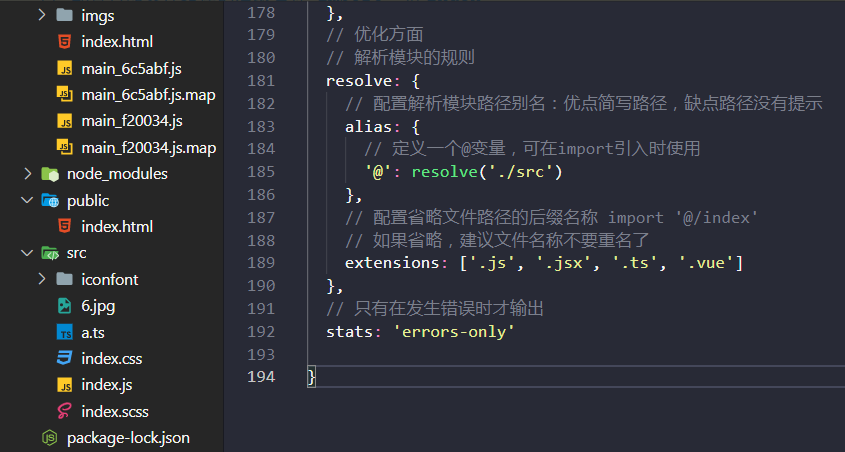Collapse the public folder chevron
This screenshot has width=845, height=452.
click(x=27, y=200)
